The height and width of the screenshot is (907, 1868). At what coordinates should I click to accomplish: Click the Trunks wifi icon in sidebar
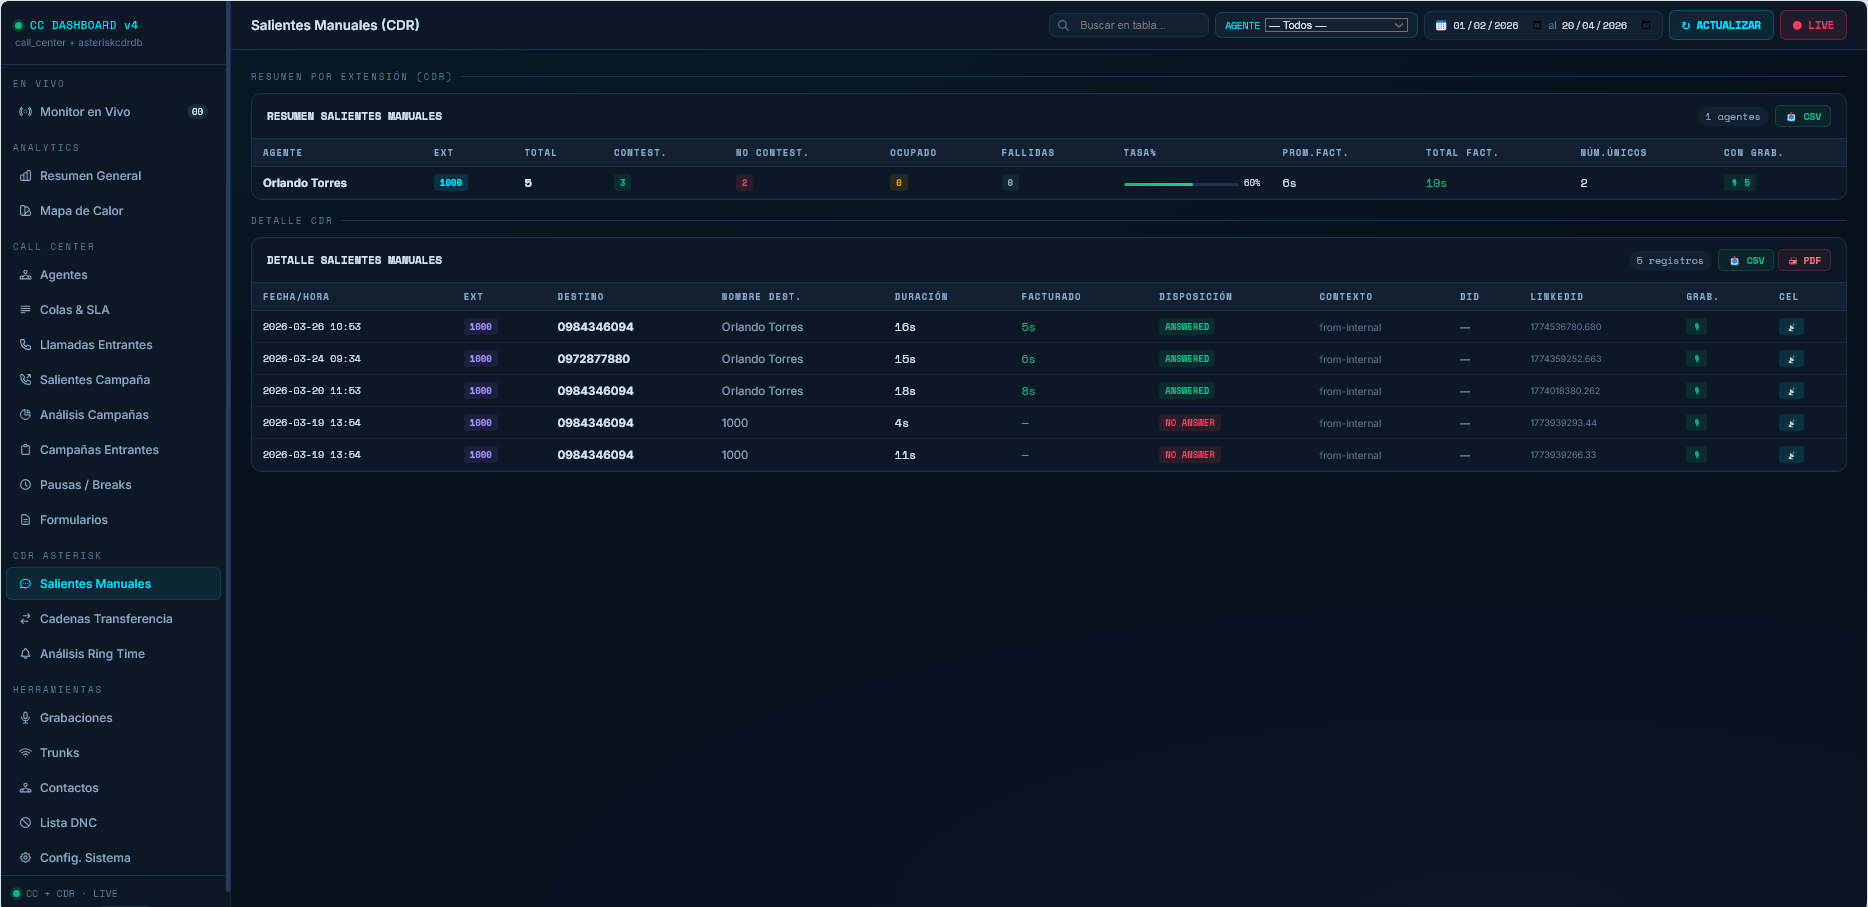coord(26,753)
